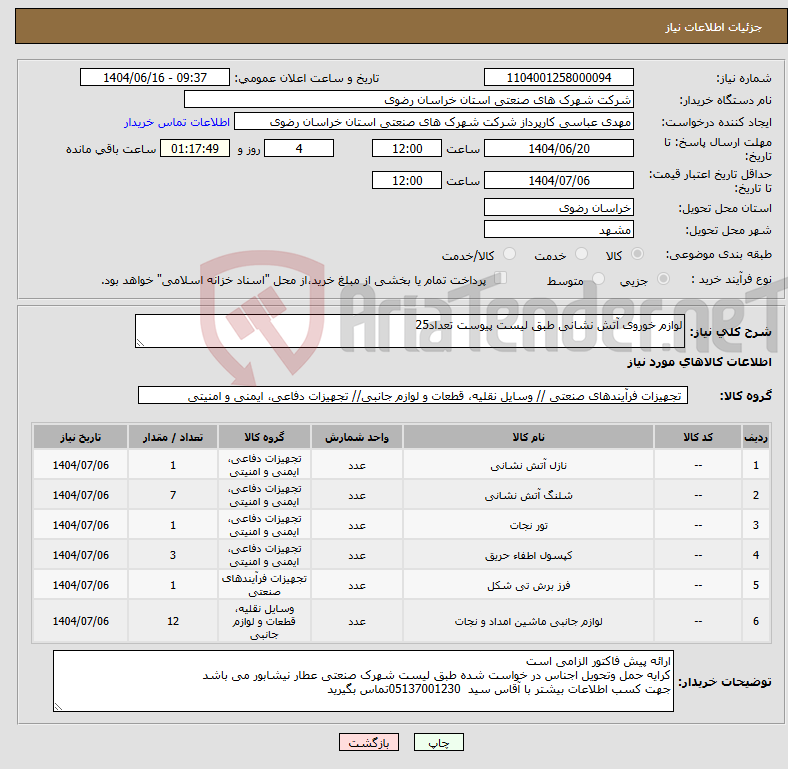The image size is (788, 769).
Task: Click quantity 12 in the last row
Action: click(173, 622)
